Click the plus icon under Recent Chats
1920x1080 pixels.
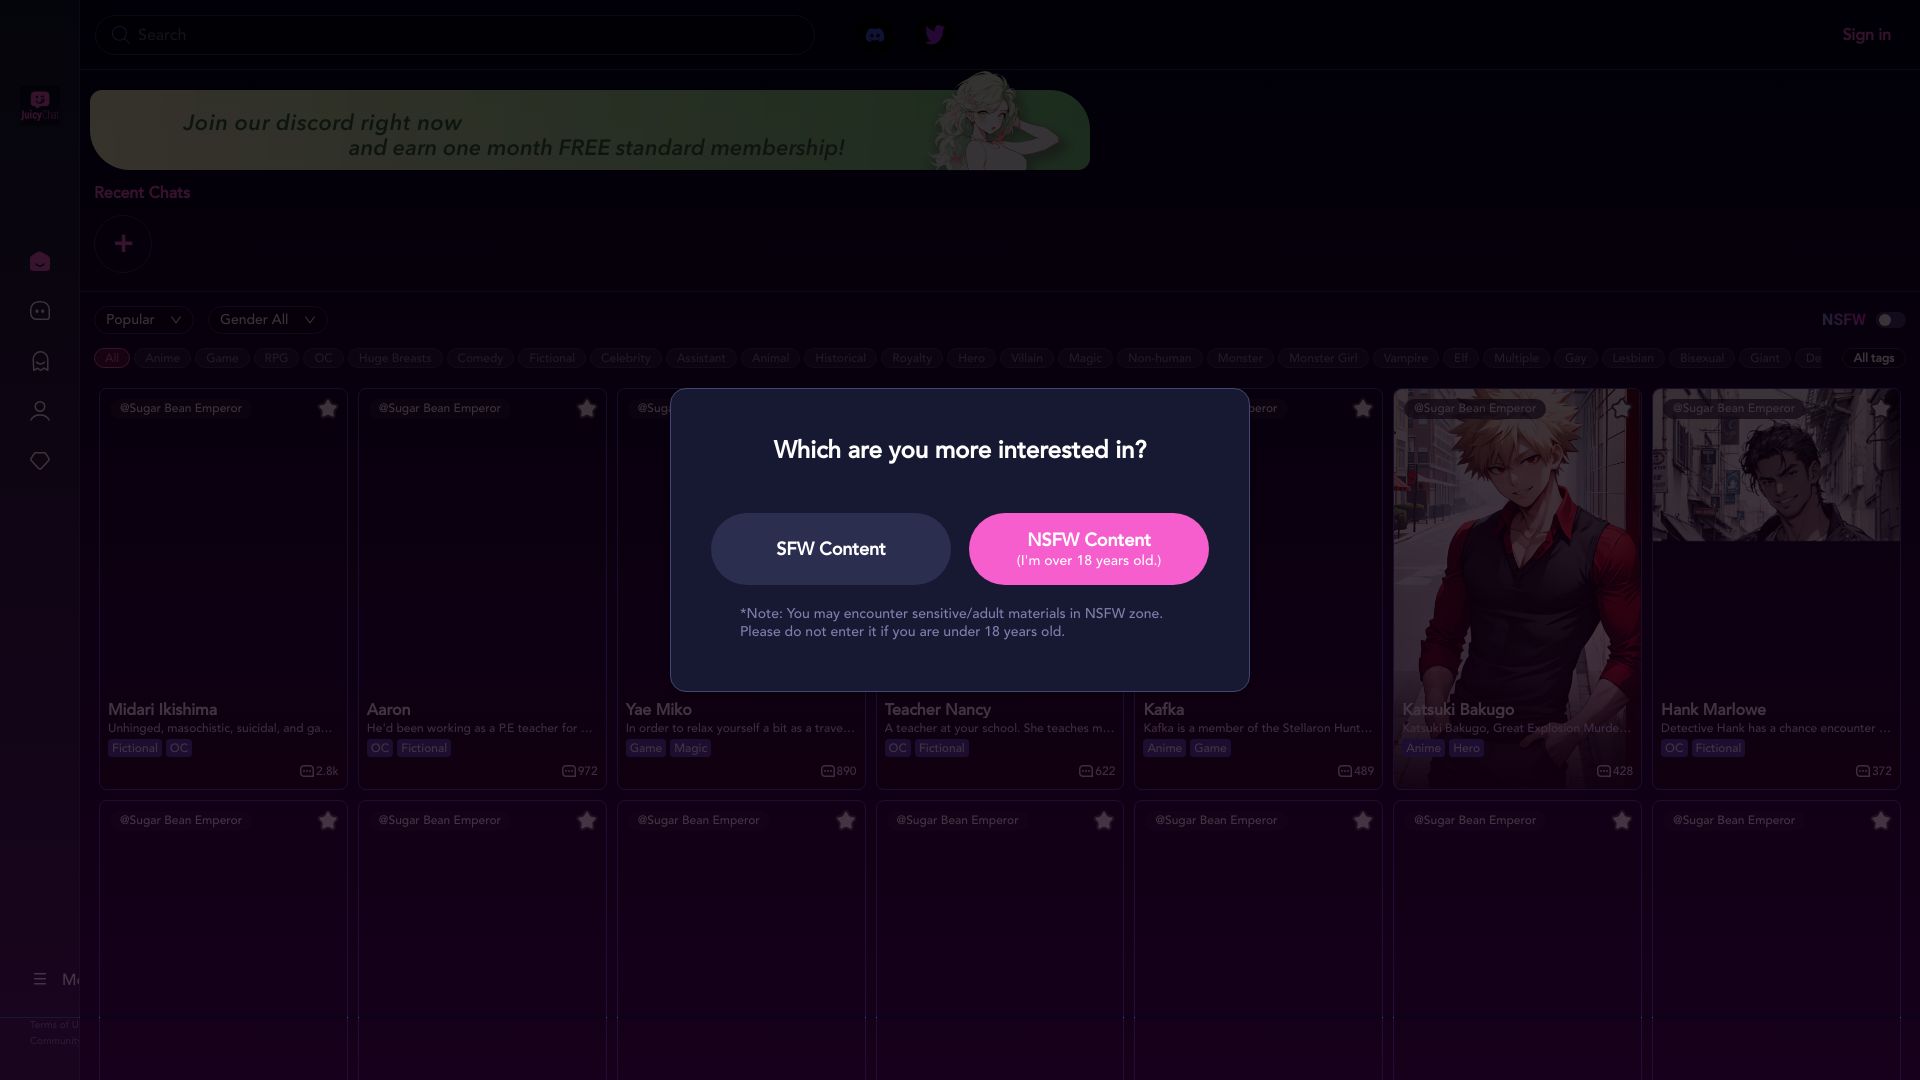coord(123,244)
